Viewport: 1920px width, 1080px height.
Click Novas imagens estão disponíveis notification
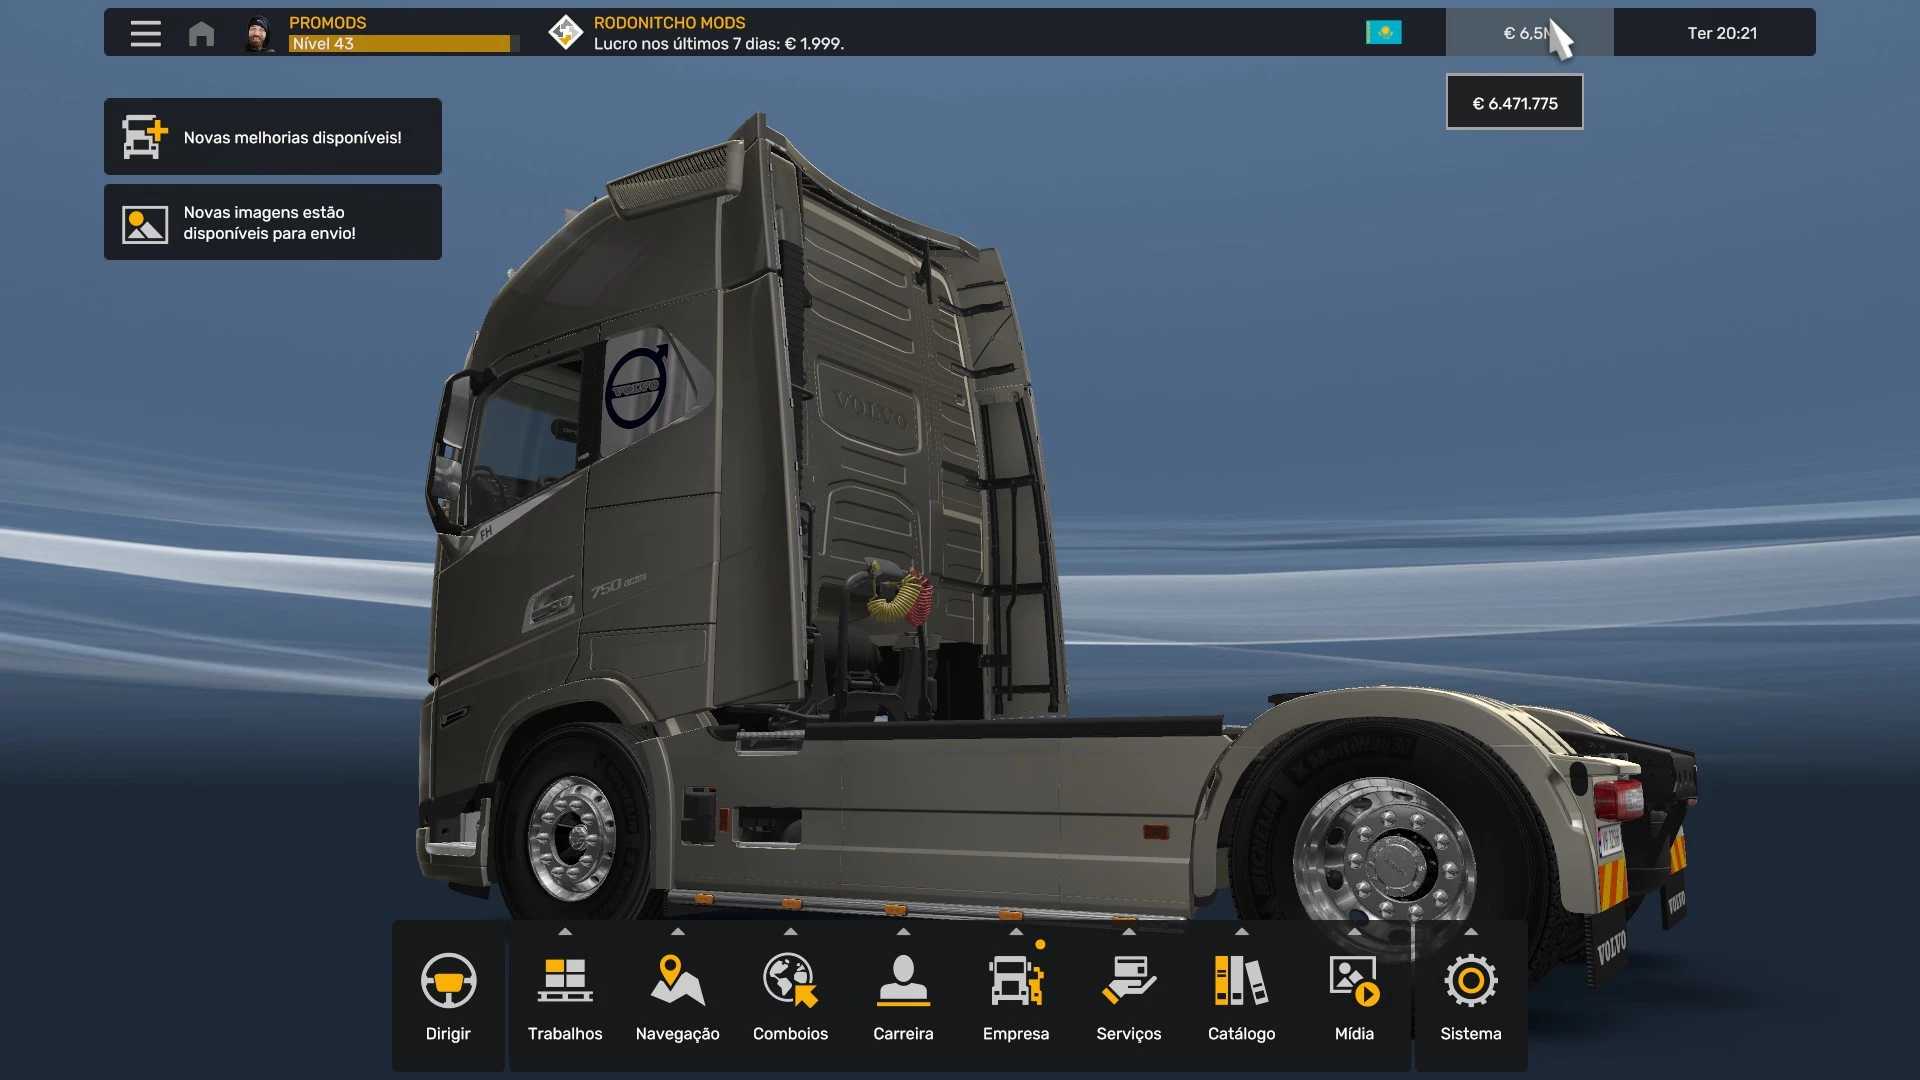click(273, 222)
